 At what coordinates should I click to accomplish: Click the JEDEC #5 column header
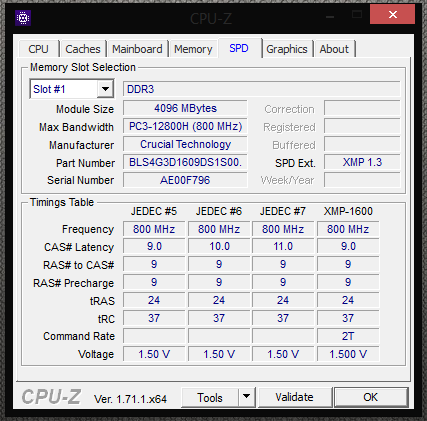154,211
